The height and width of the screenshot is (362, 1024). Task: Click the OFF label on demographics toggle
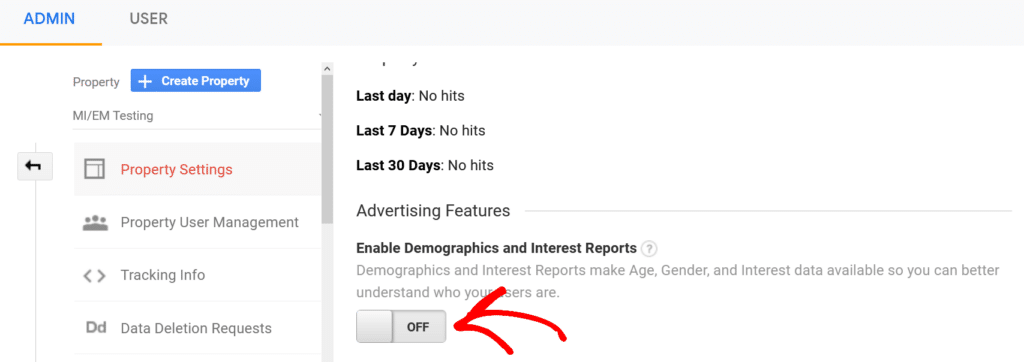[x=418, y=327]
